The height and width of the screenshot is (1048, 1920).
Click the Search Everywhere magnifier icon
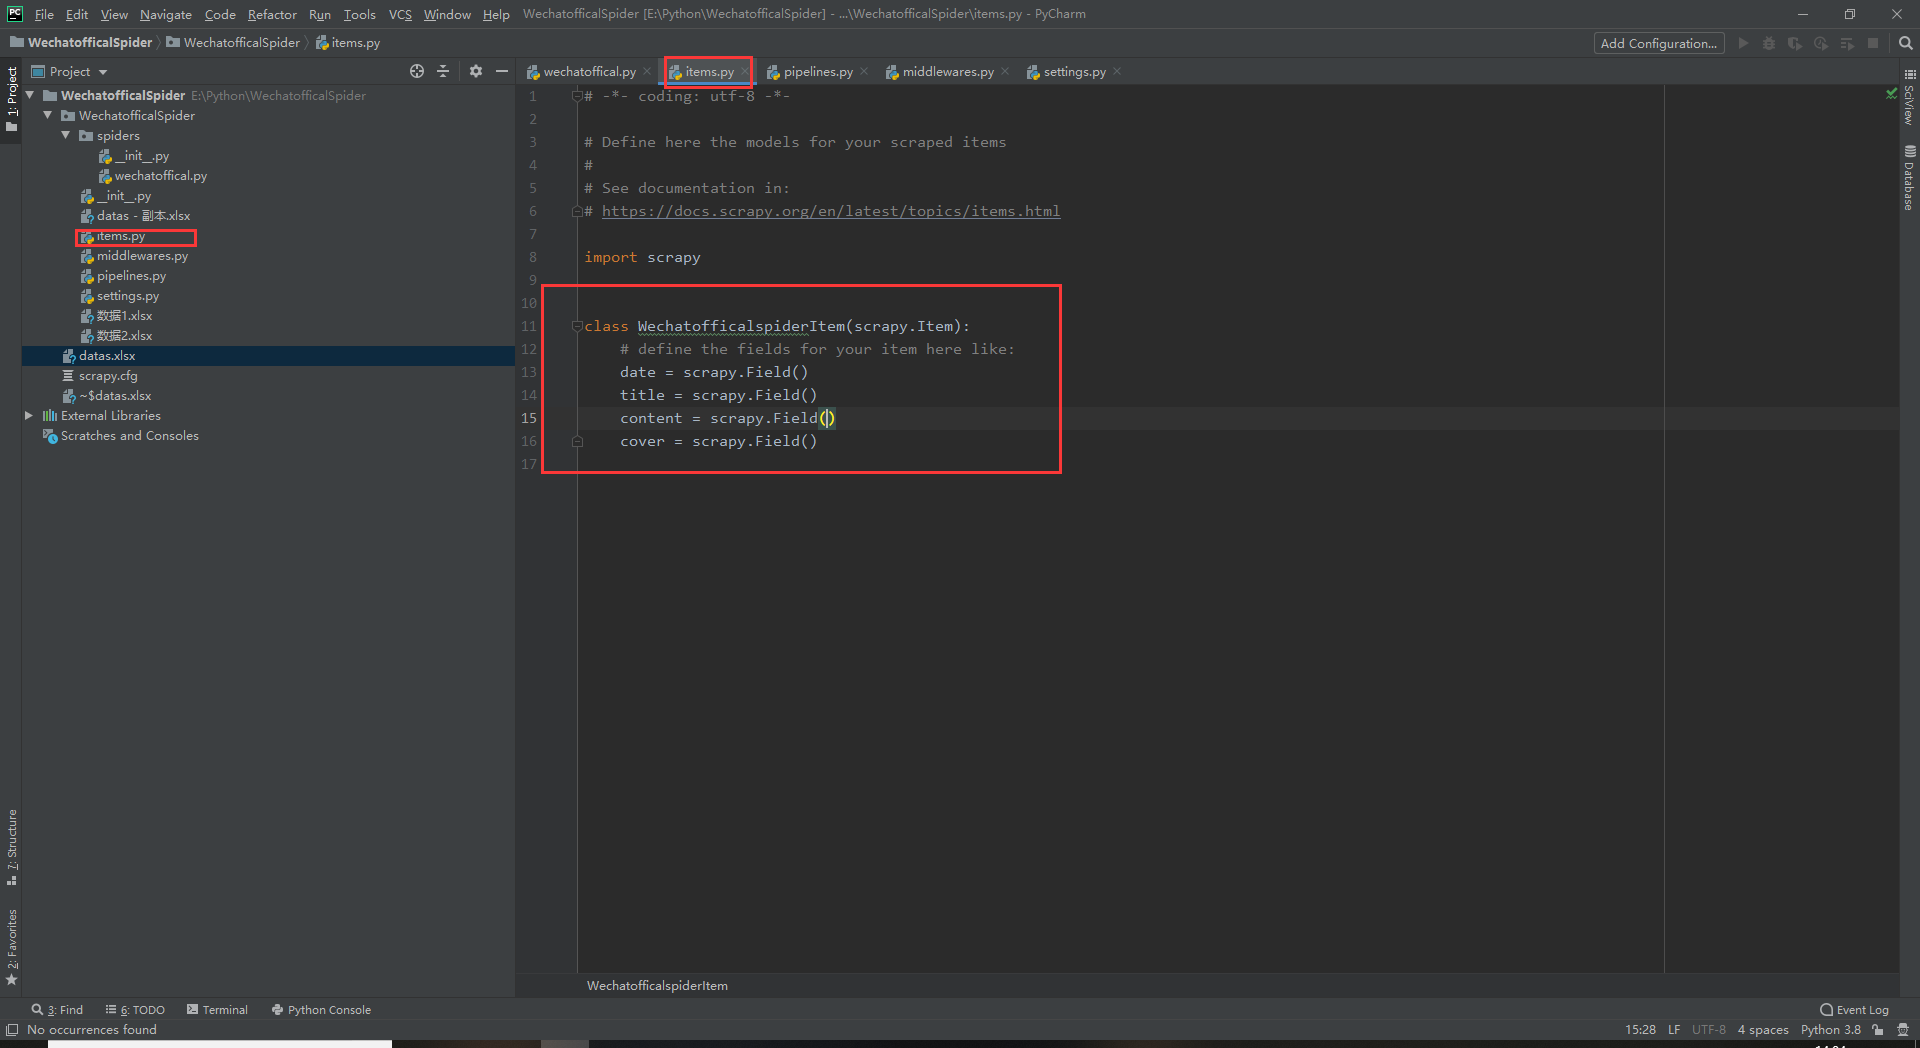tap(1905, 43)
